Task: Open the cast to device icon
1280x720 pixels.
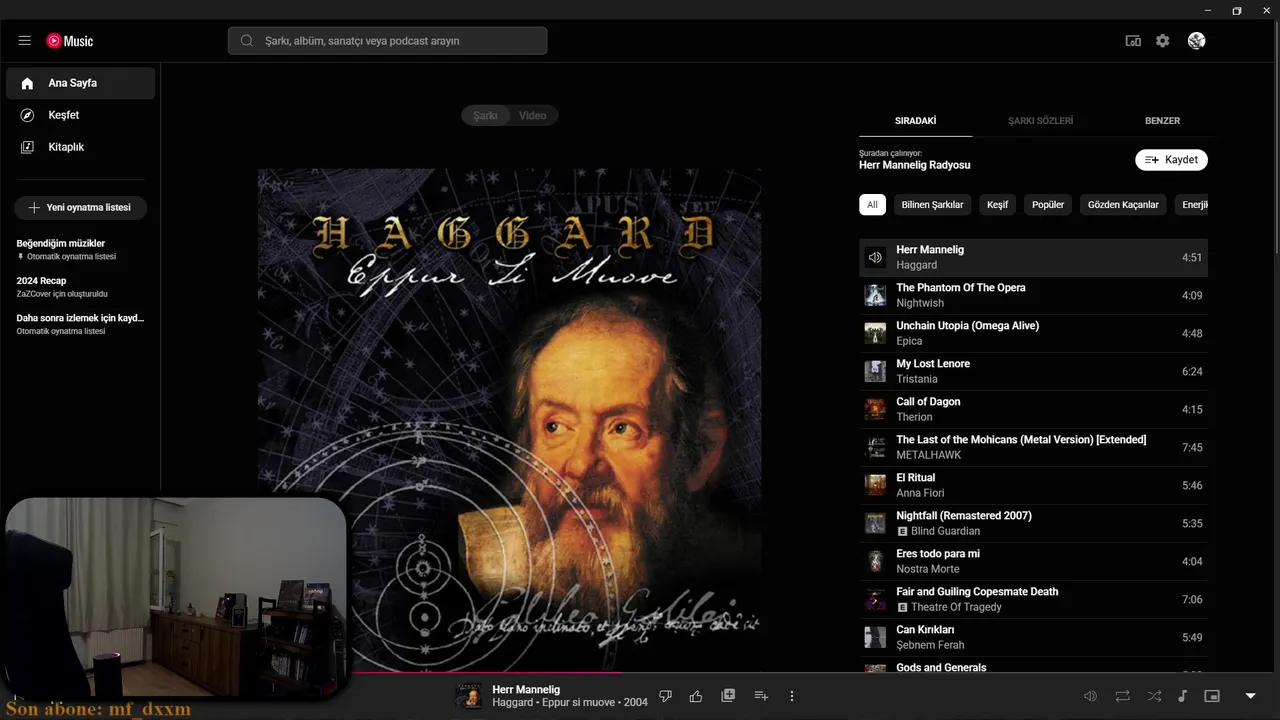Action: click(1133, 41)
